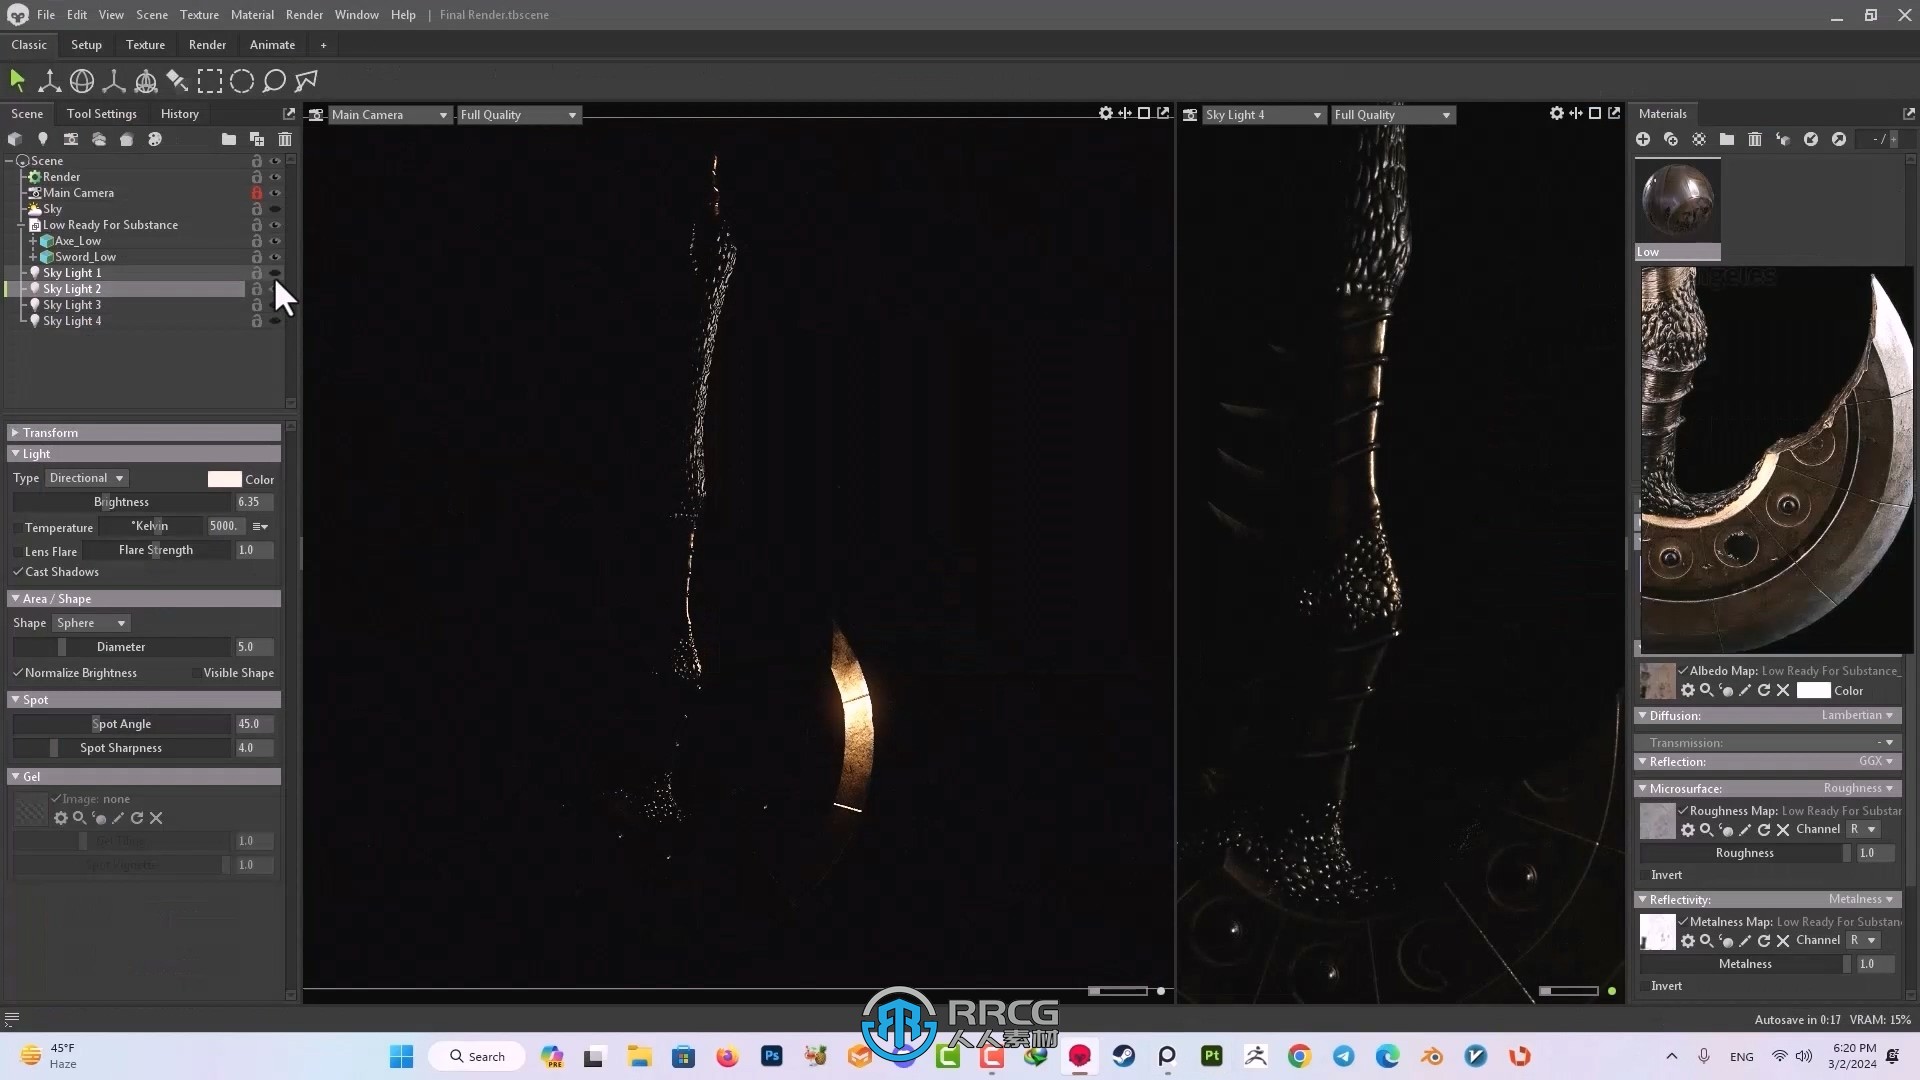
Task: Pick the light Color swatch
Action: pyautogui.click(x=224, y=479)
